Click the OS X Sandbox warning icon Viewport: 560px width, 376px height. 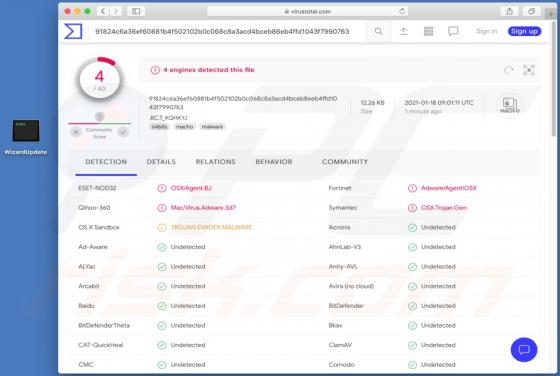pos(162,227)
